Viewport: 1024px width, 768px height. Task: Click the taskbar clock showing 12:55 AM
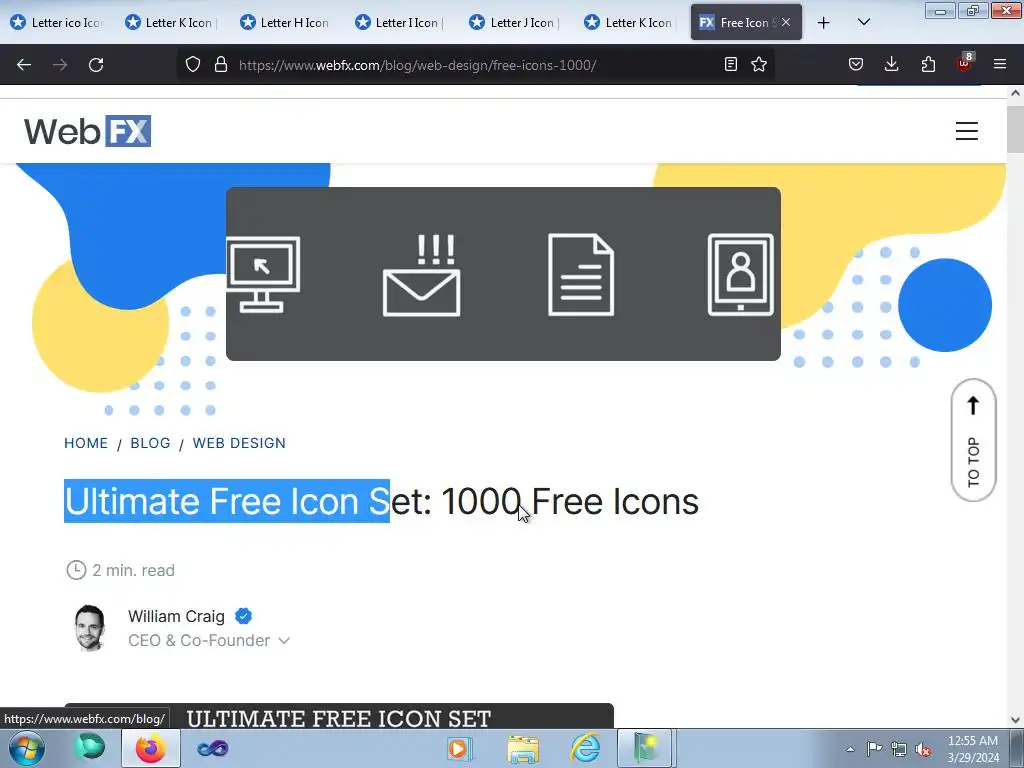(x=972, y=749)
